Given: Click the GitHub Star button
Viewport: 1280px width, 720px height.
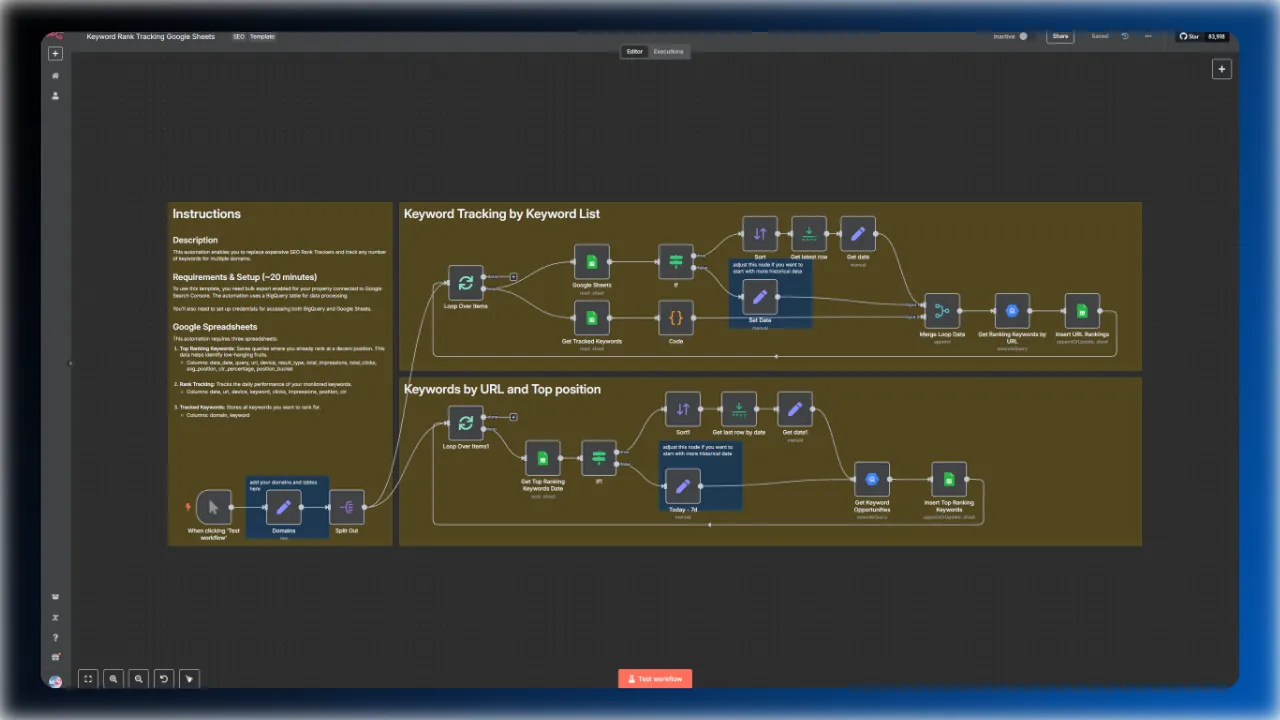Looking at the screenshot, I should pos(1189,36).
